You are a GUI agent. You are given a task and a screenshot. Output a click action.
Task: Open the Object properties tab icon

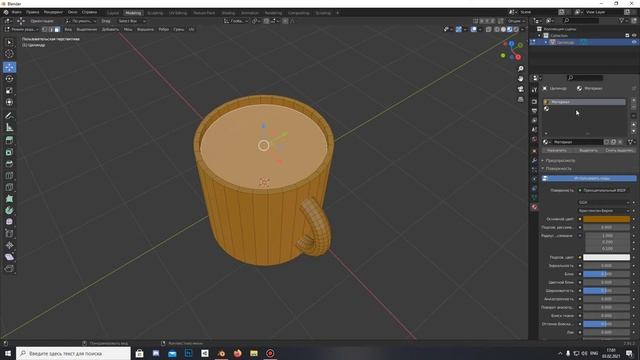click(534, 150)
